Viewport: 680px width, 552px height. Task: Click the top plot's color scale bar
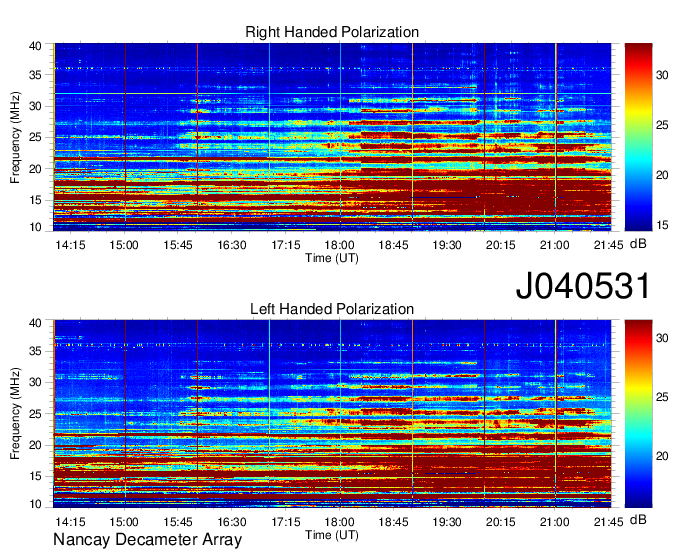(638, 137)
